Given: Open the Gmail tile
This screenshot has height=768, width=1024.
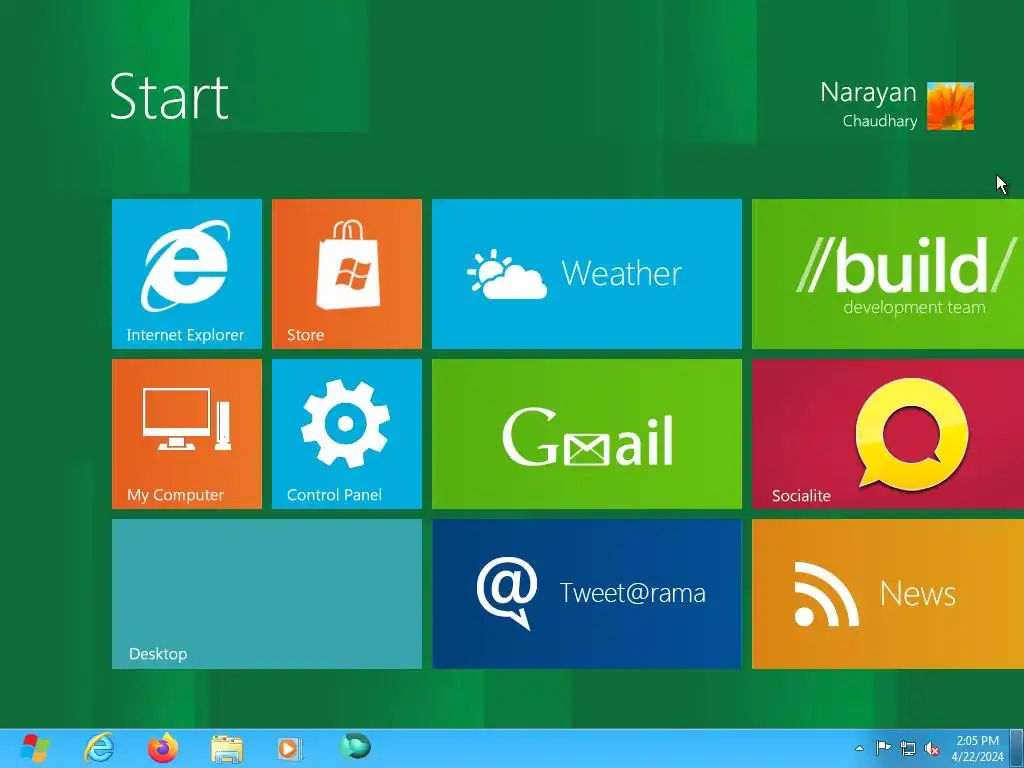Looking at the screenshot, I should pyautogui.click(x=586, y=434).
